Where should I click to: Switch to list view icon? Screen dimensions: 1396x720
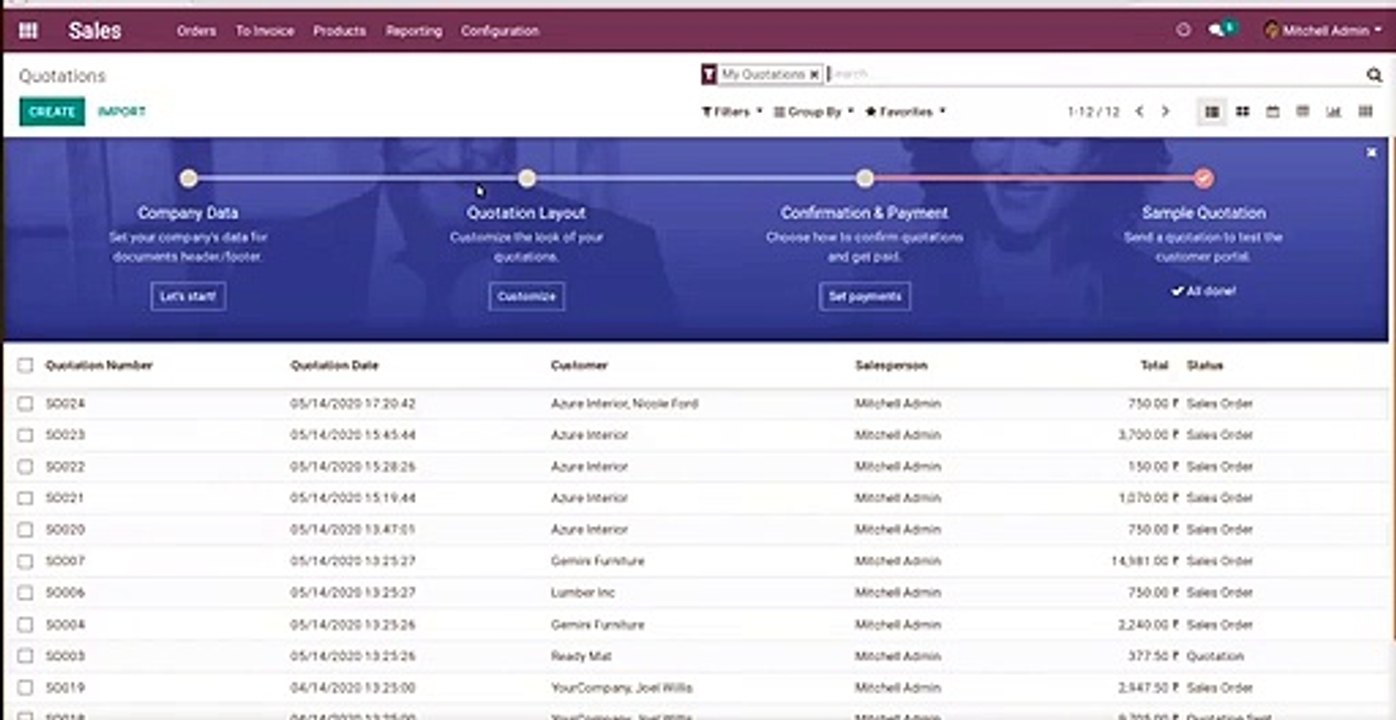1212,112
